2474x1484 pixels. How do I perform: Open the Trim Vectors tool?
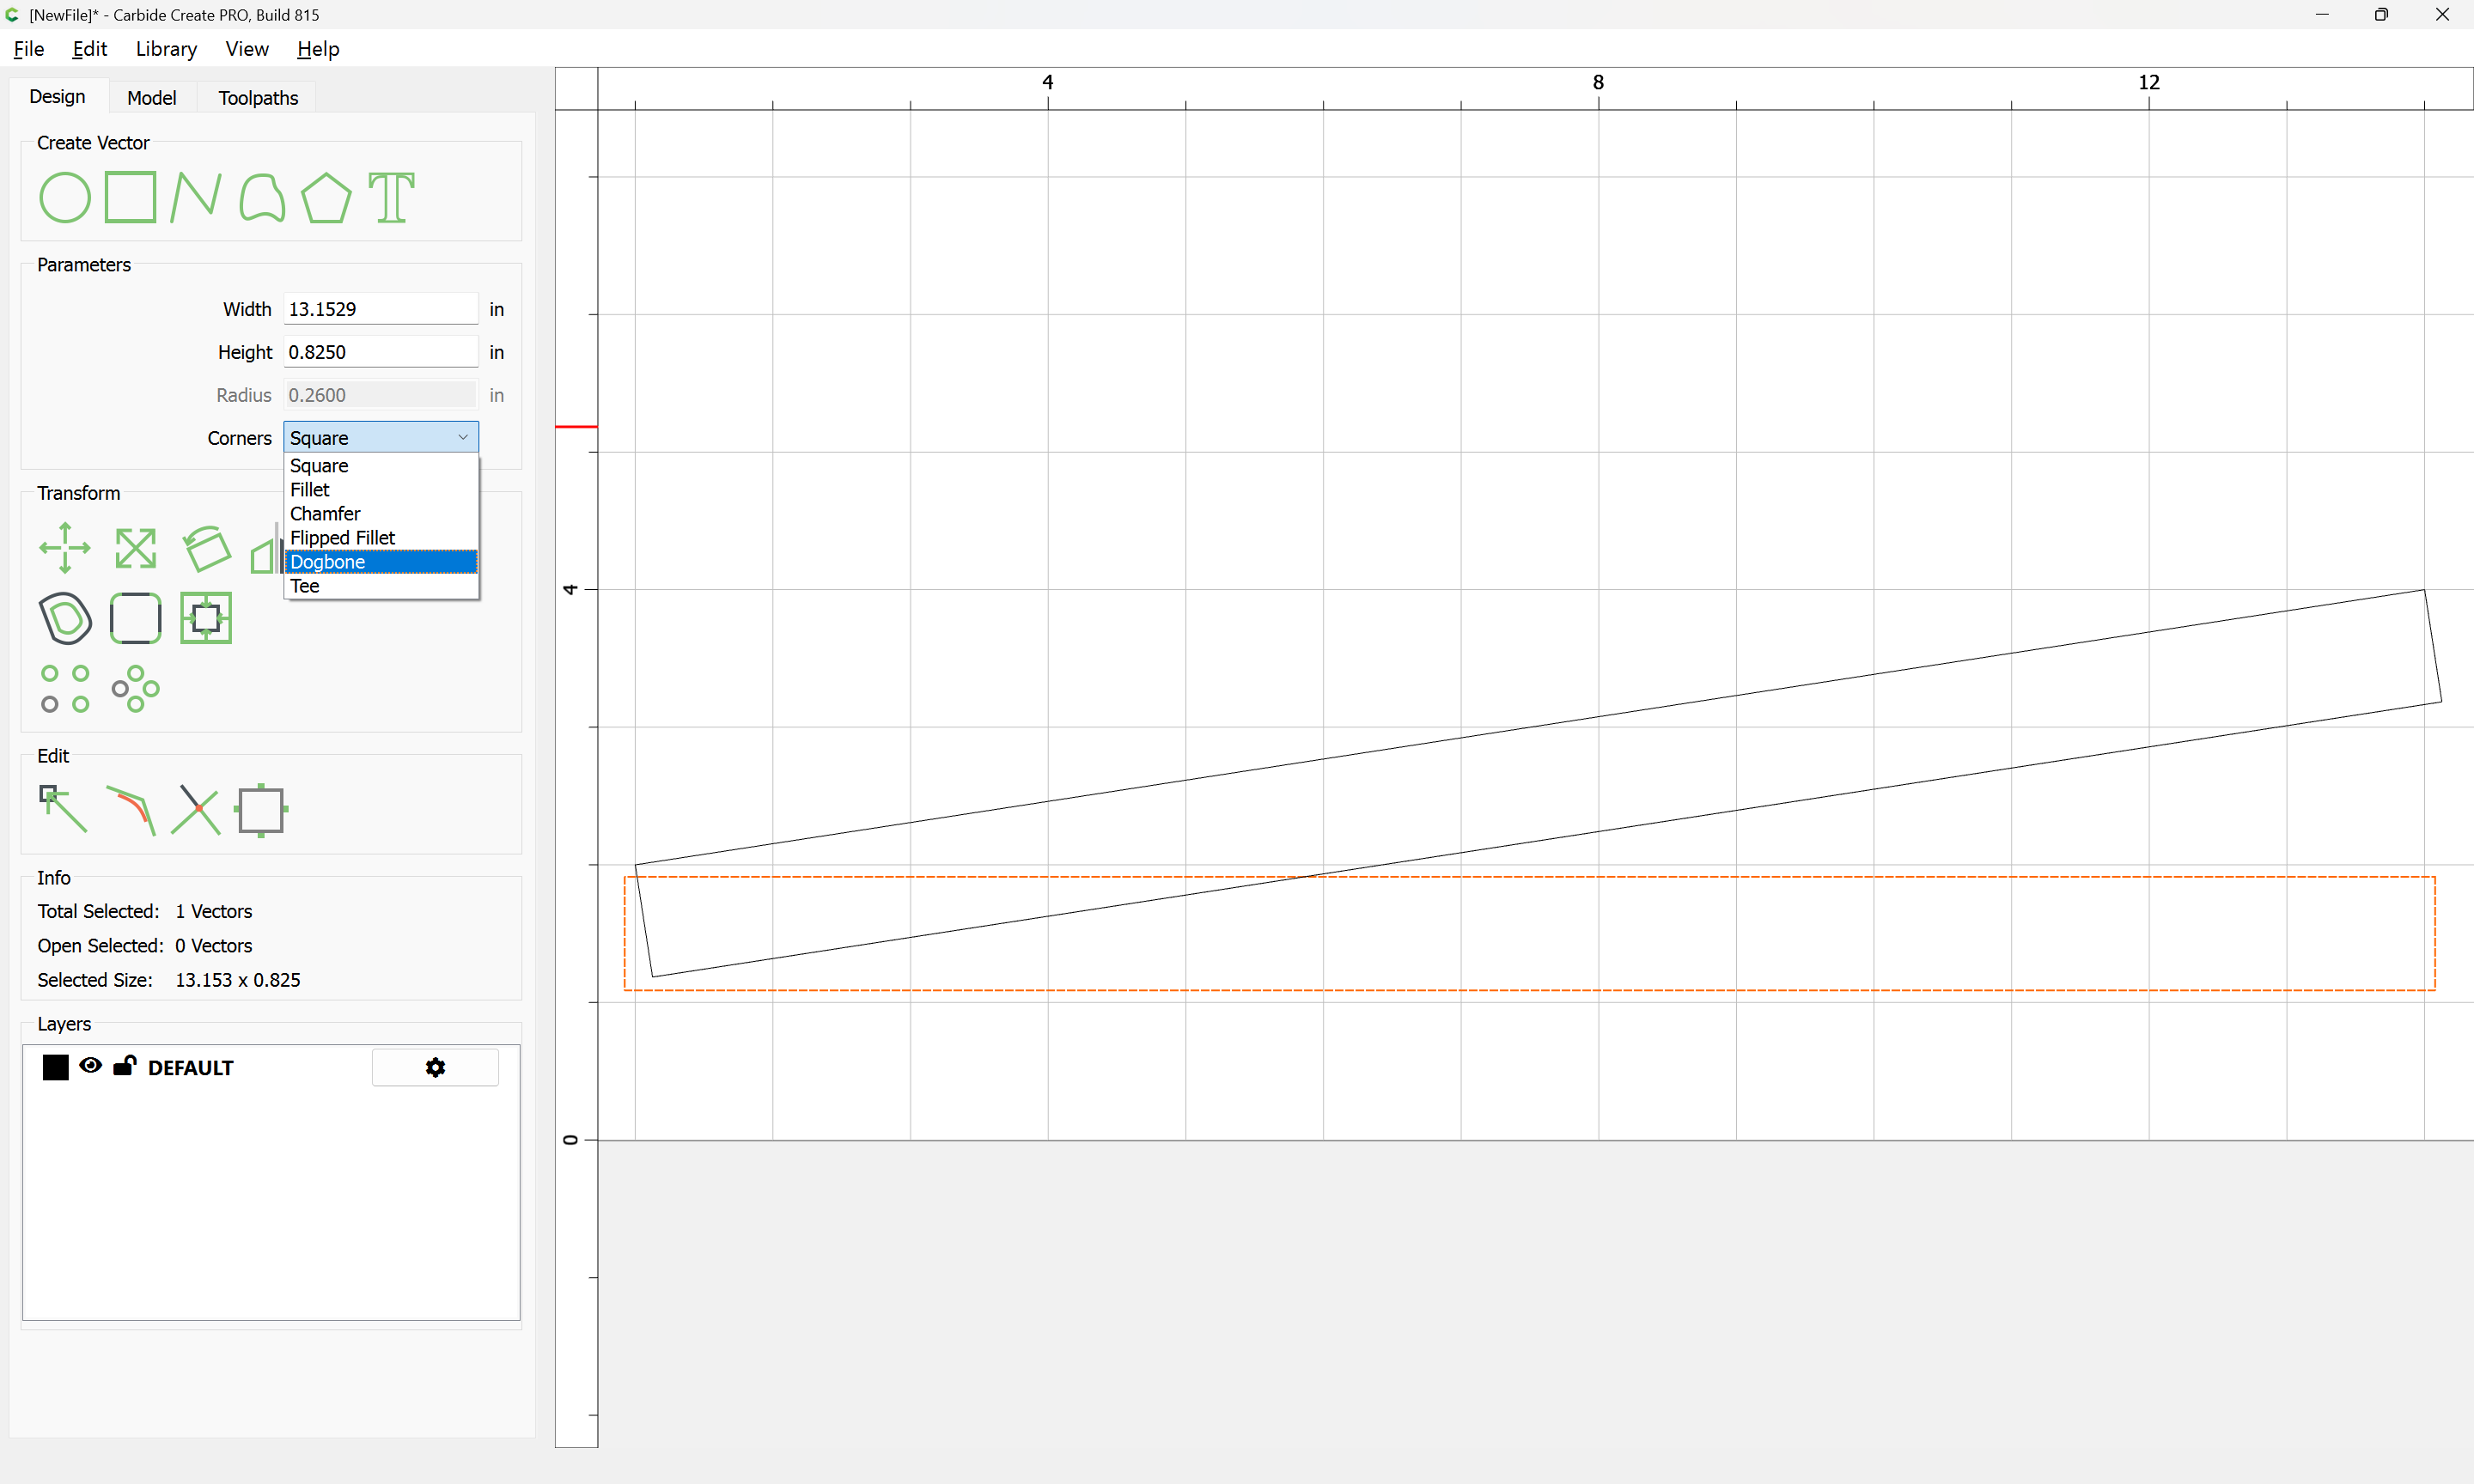[196, 809]
